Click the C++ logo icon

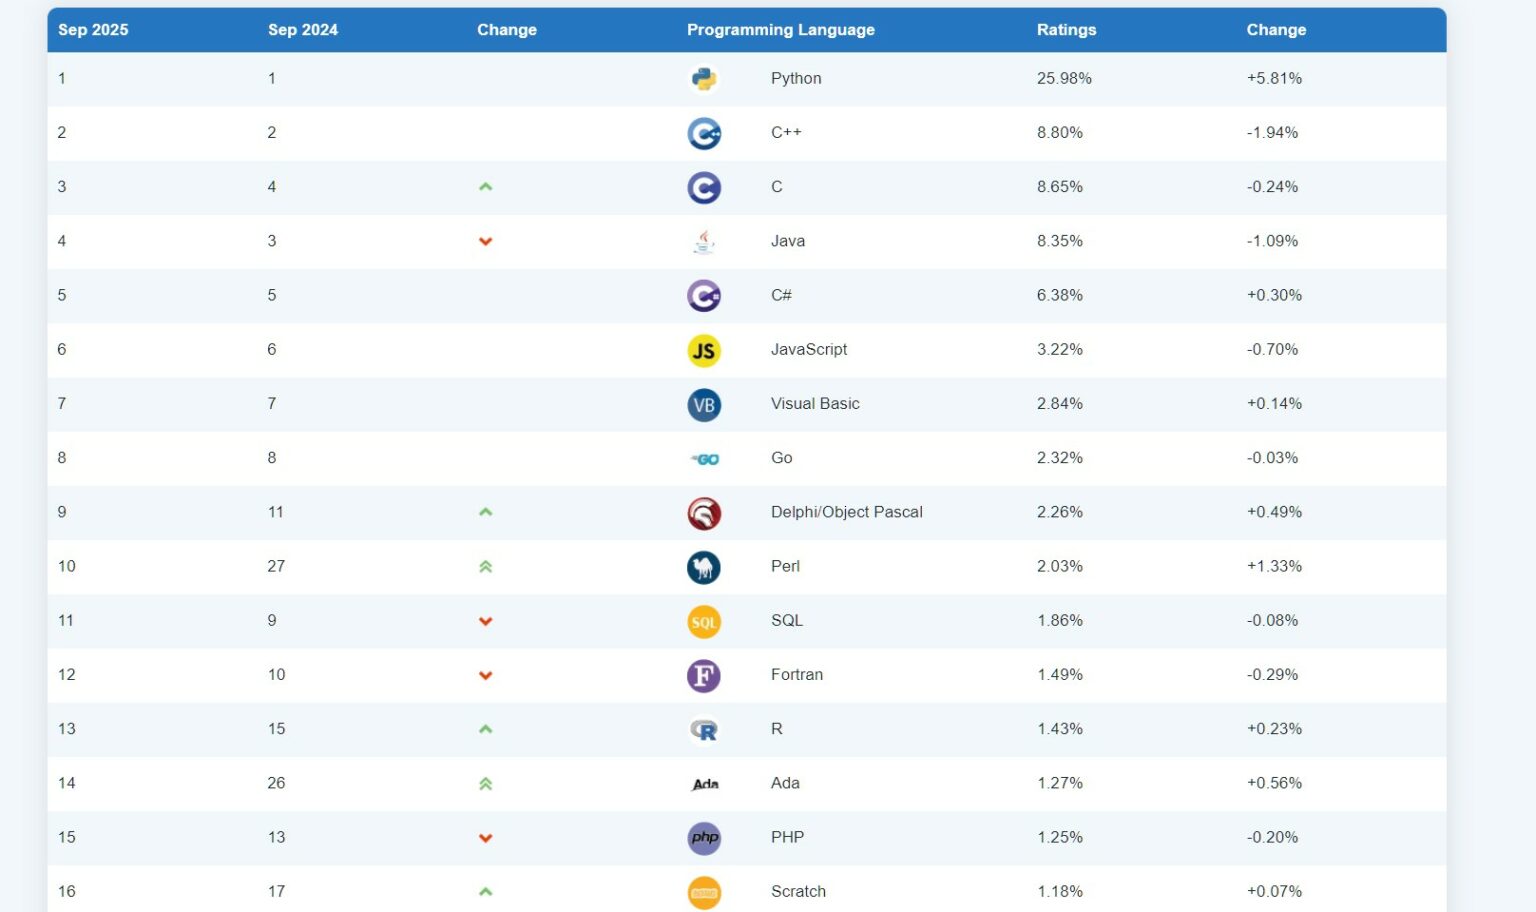click(x=704, y=133)
